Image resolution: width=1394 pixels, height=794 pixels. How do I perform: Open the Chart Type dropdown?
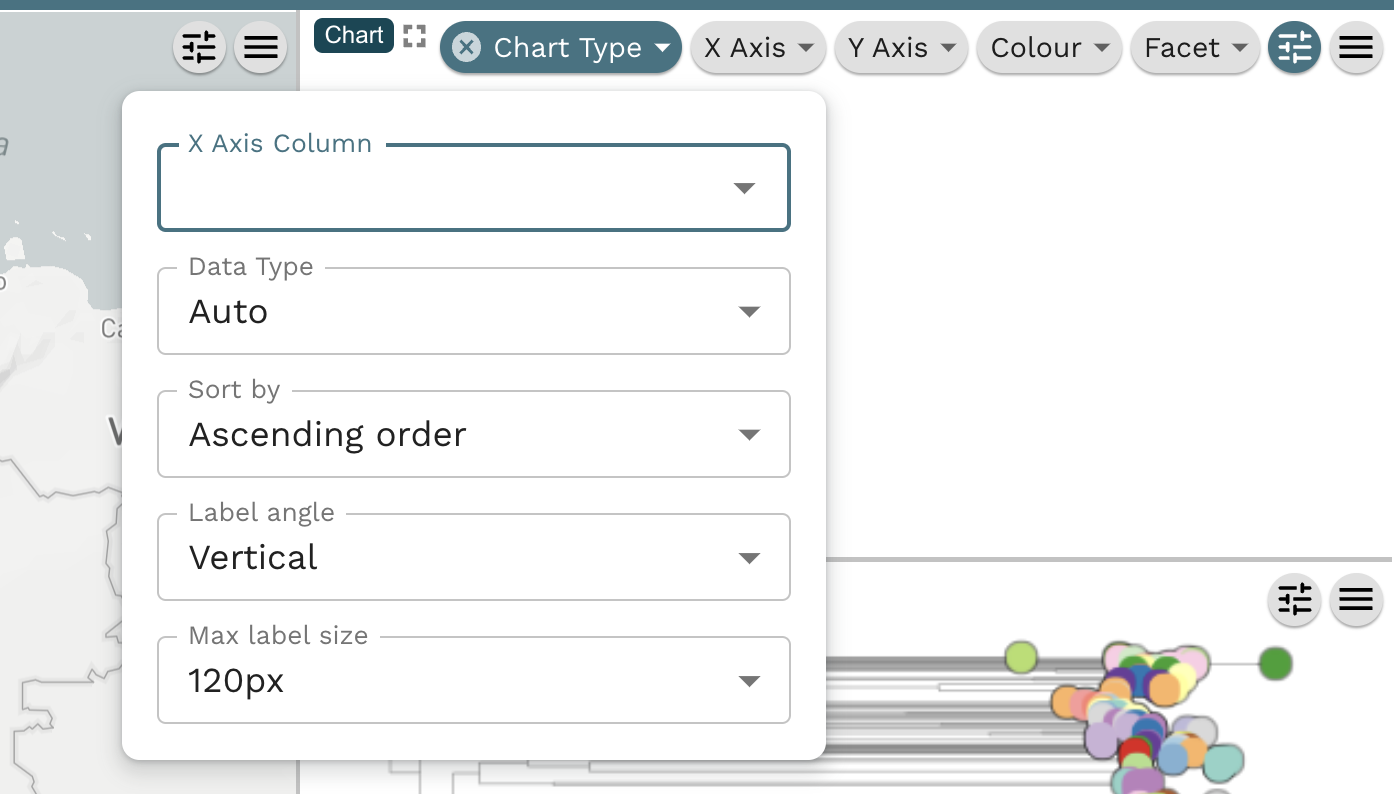click(x=561, y=47)
